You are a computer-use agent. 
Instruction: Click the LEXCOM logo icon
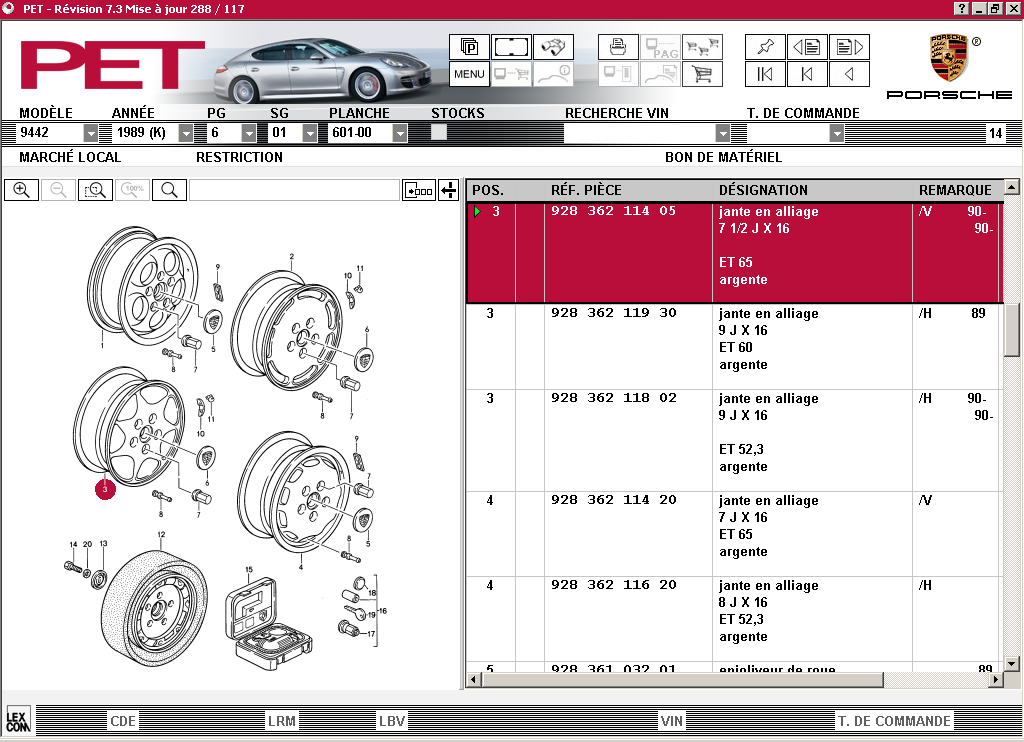(18, 721)
